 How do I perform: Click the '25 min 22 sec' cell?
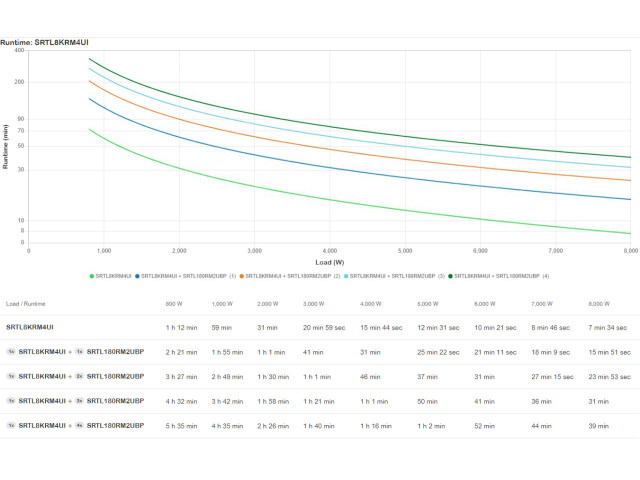pyautogui.click(x=438, y=352)
